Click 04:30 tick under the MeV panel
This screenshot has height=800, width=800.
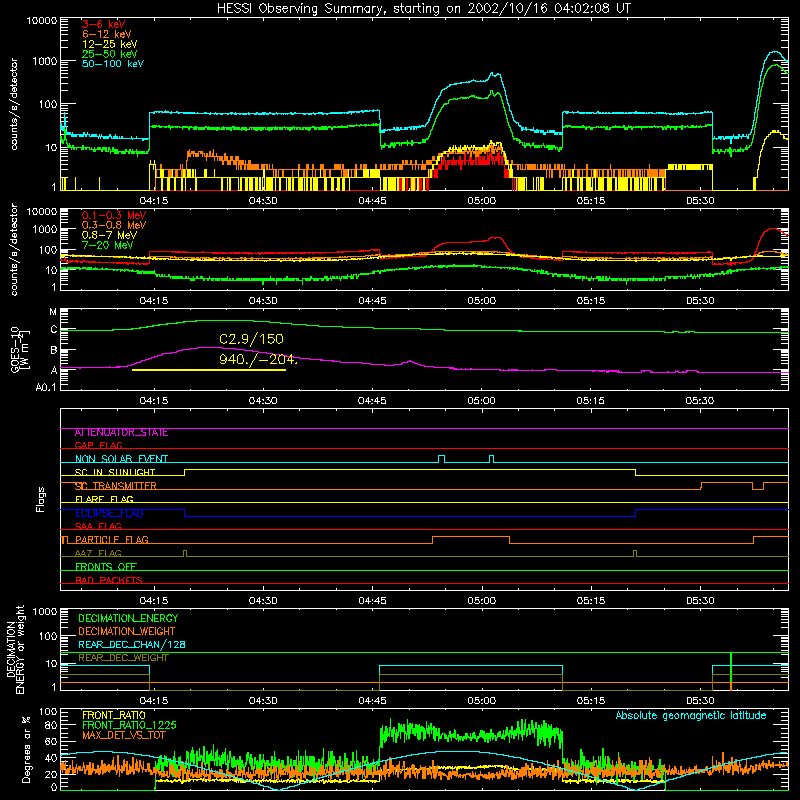(x=263, y=301)
